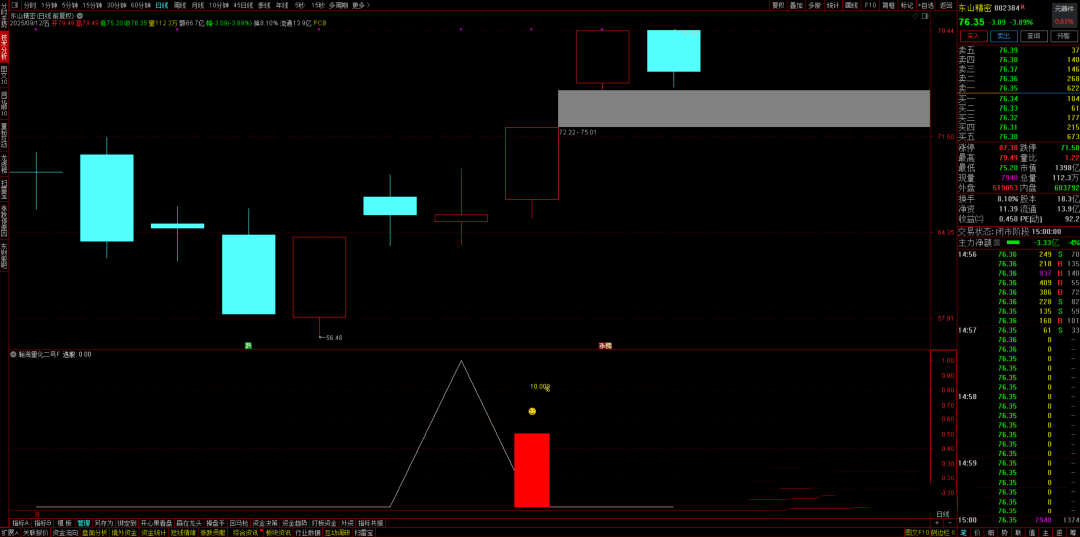The height and width of the screenshot is (537, 1080).
Task: Select the 打板资金 indicator
Action: tap(324, 523)
